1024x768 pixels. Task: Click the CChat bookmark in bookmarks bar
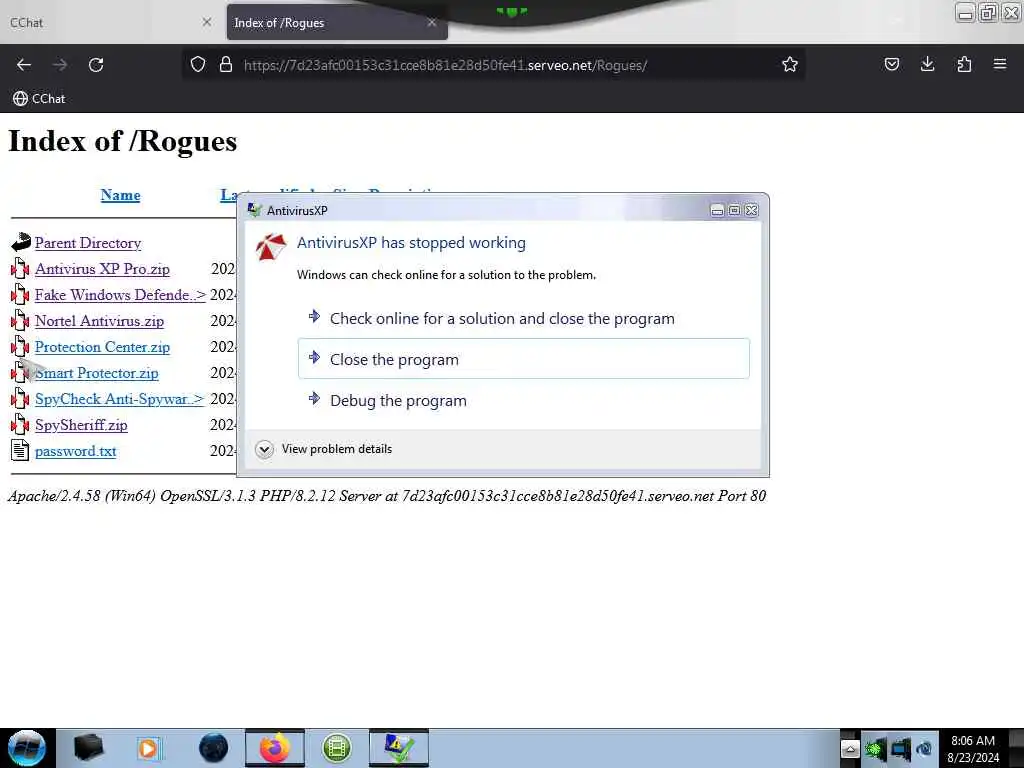(x=39, y=99)
